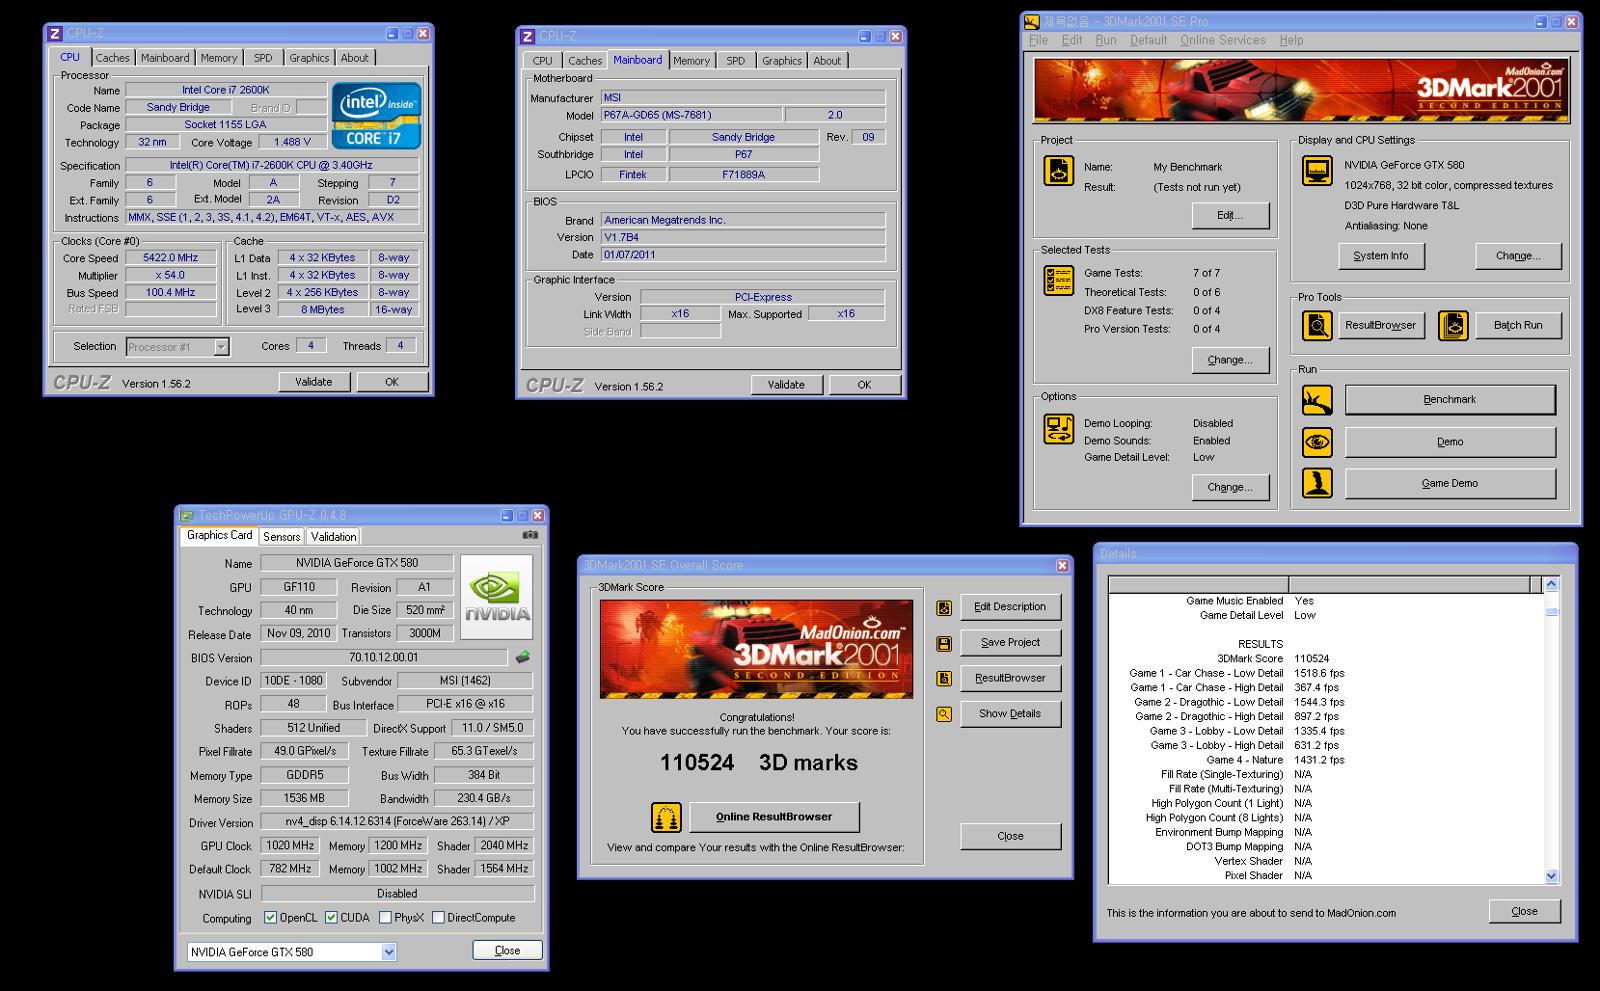Open the Help menu in 3DMark2001
1600x991 pixels.
point(1291,40)
